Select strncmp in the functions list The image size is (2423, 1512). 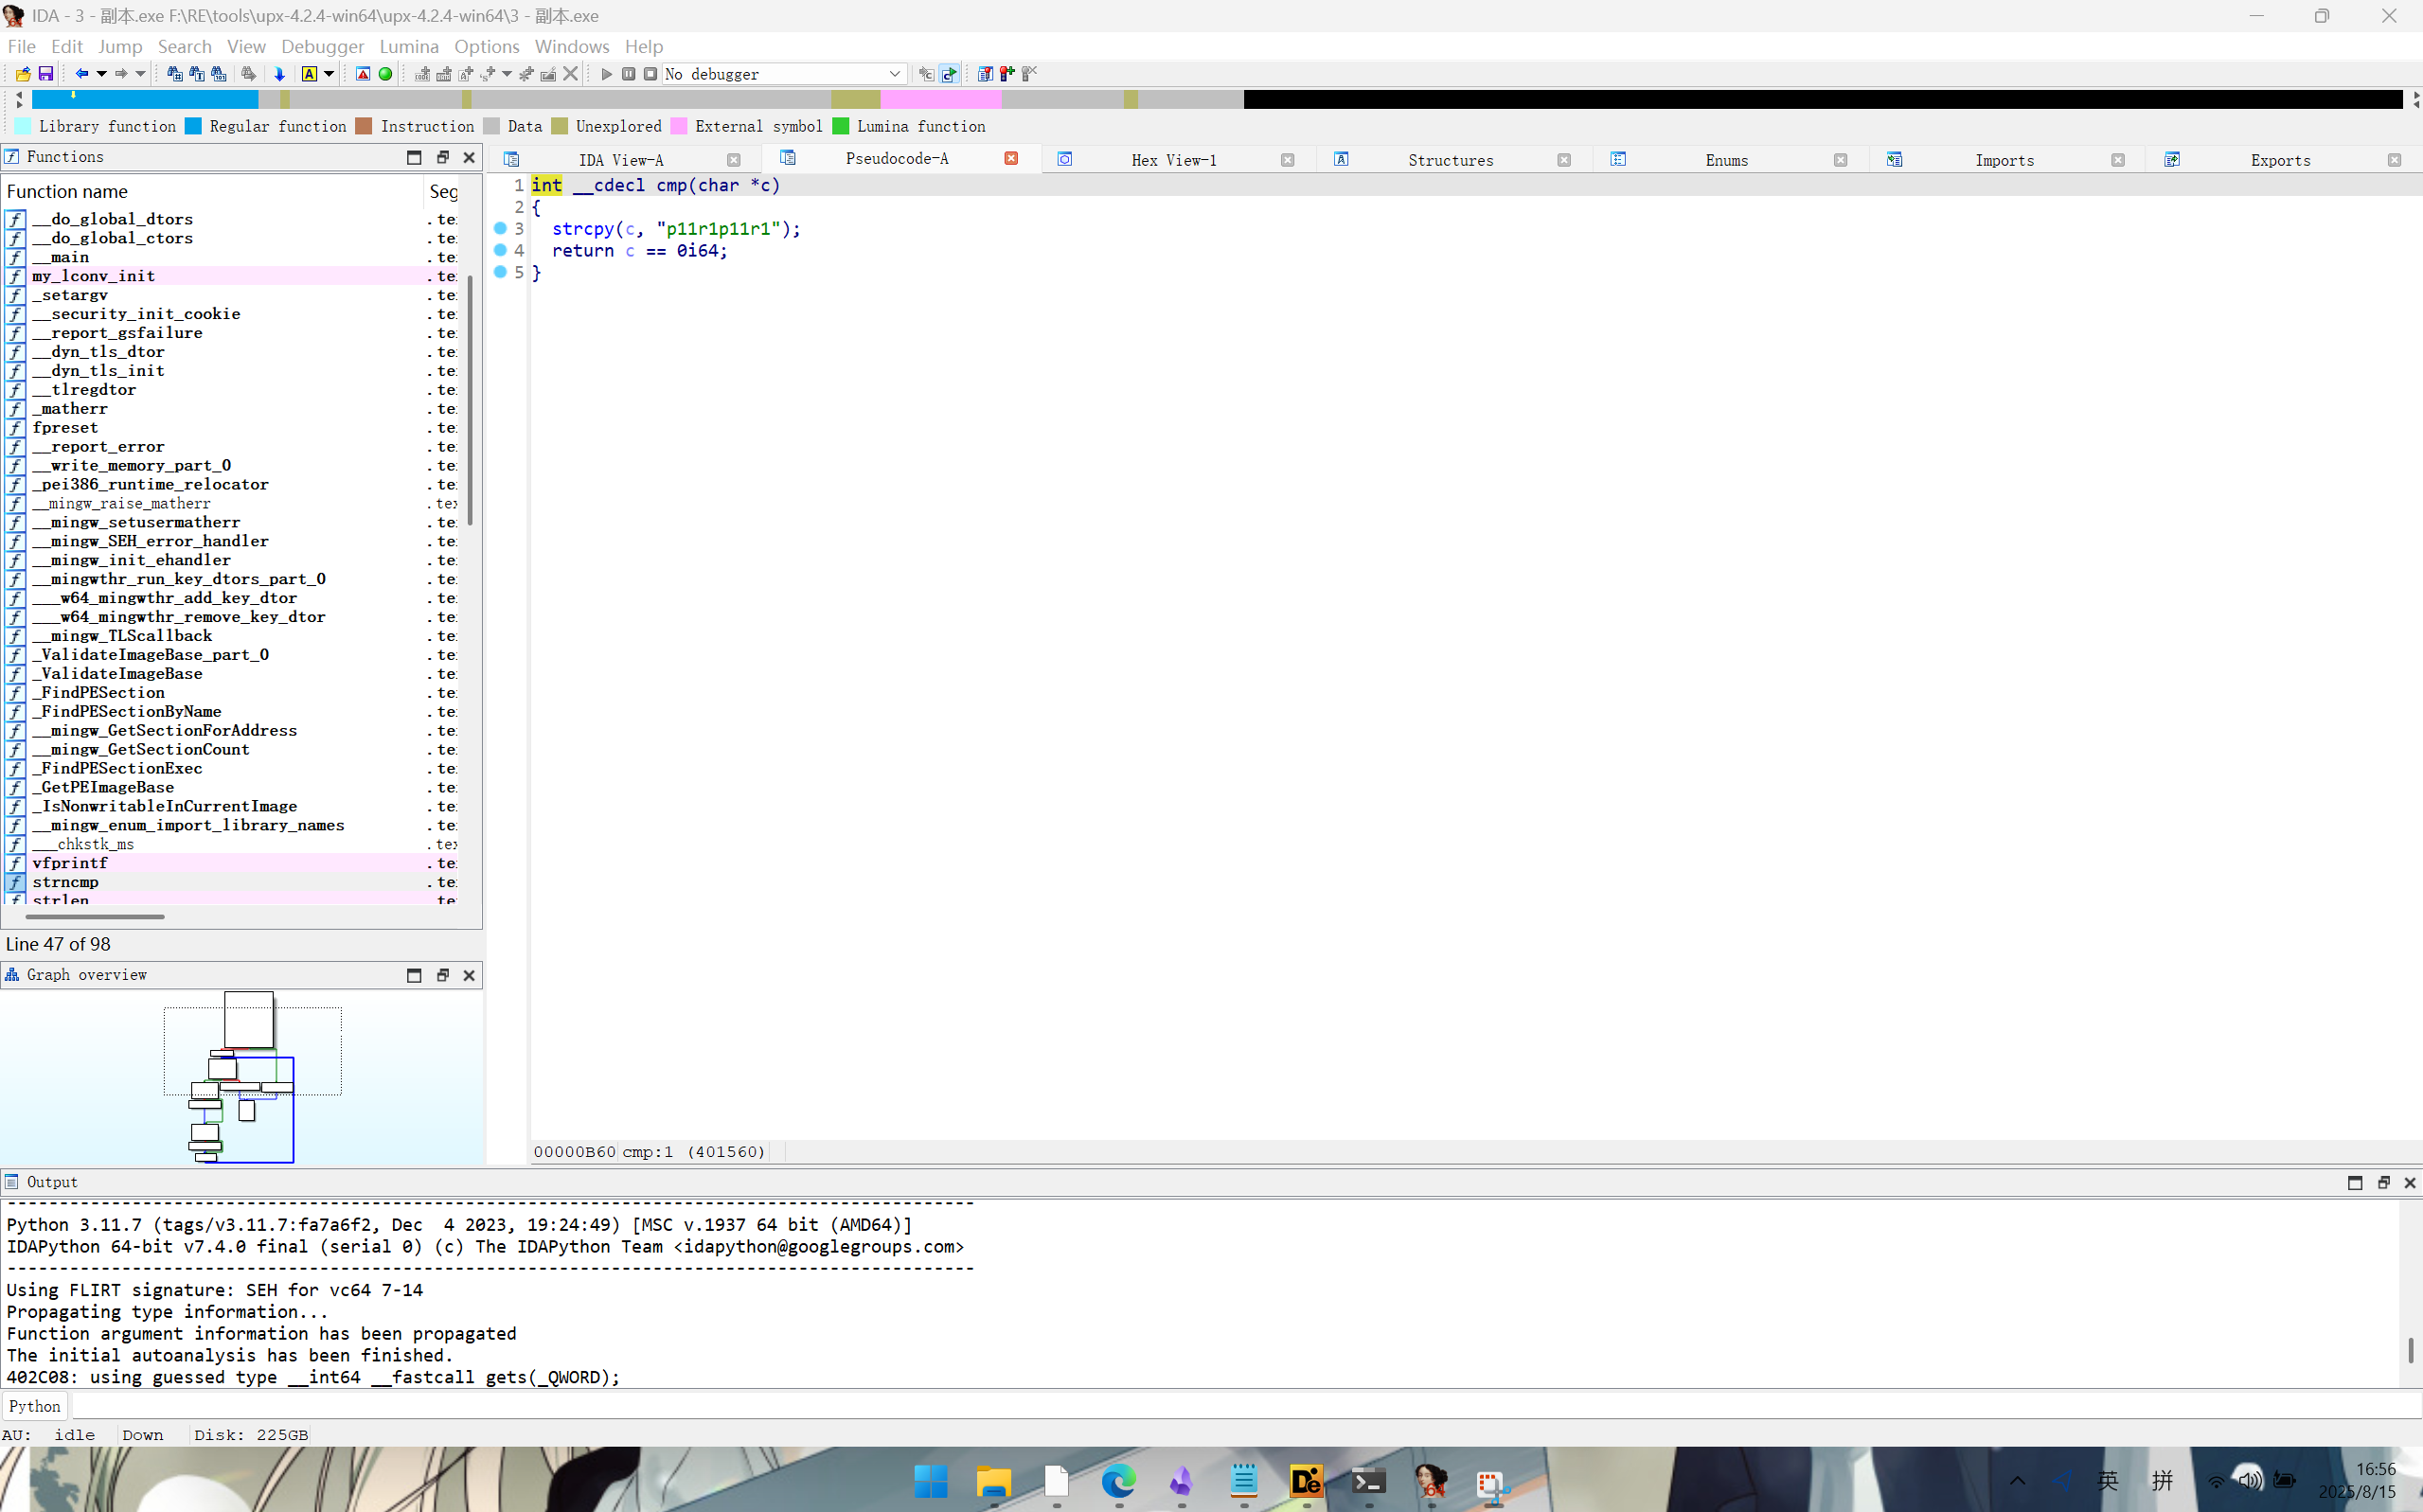point(65,882)
